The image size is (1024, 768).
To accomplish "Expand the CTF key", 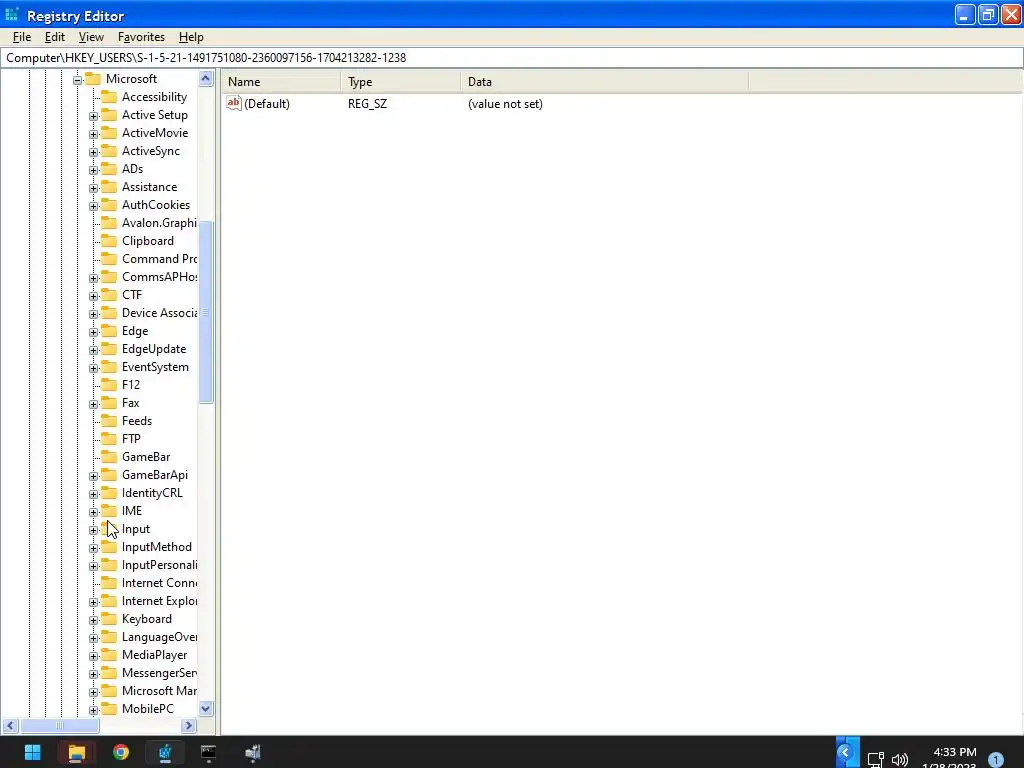I will pyautogui.click(x=93, y=296).
